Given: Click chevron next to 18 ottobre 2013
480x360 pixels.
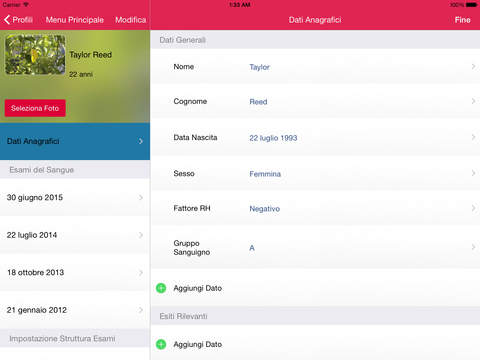Looking at the screenshot, I should [141, 273].
